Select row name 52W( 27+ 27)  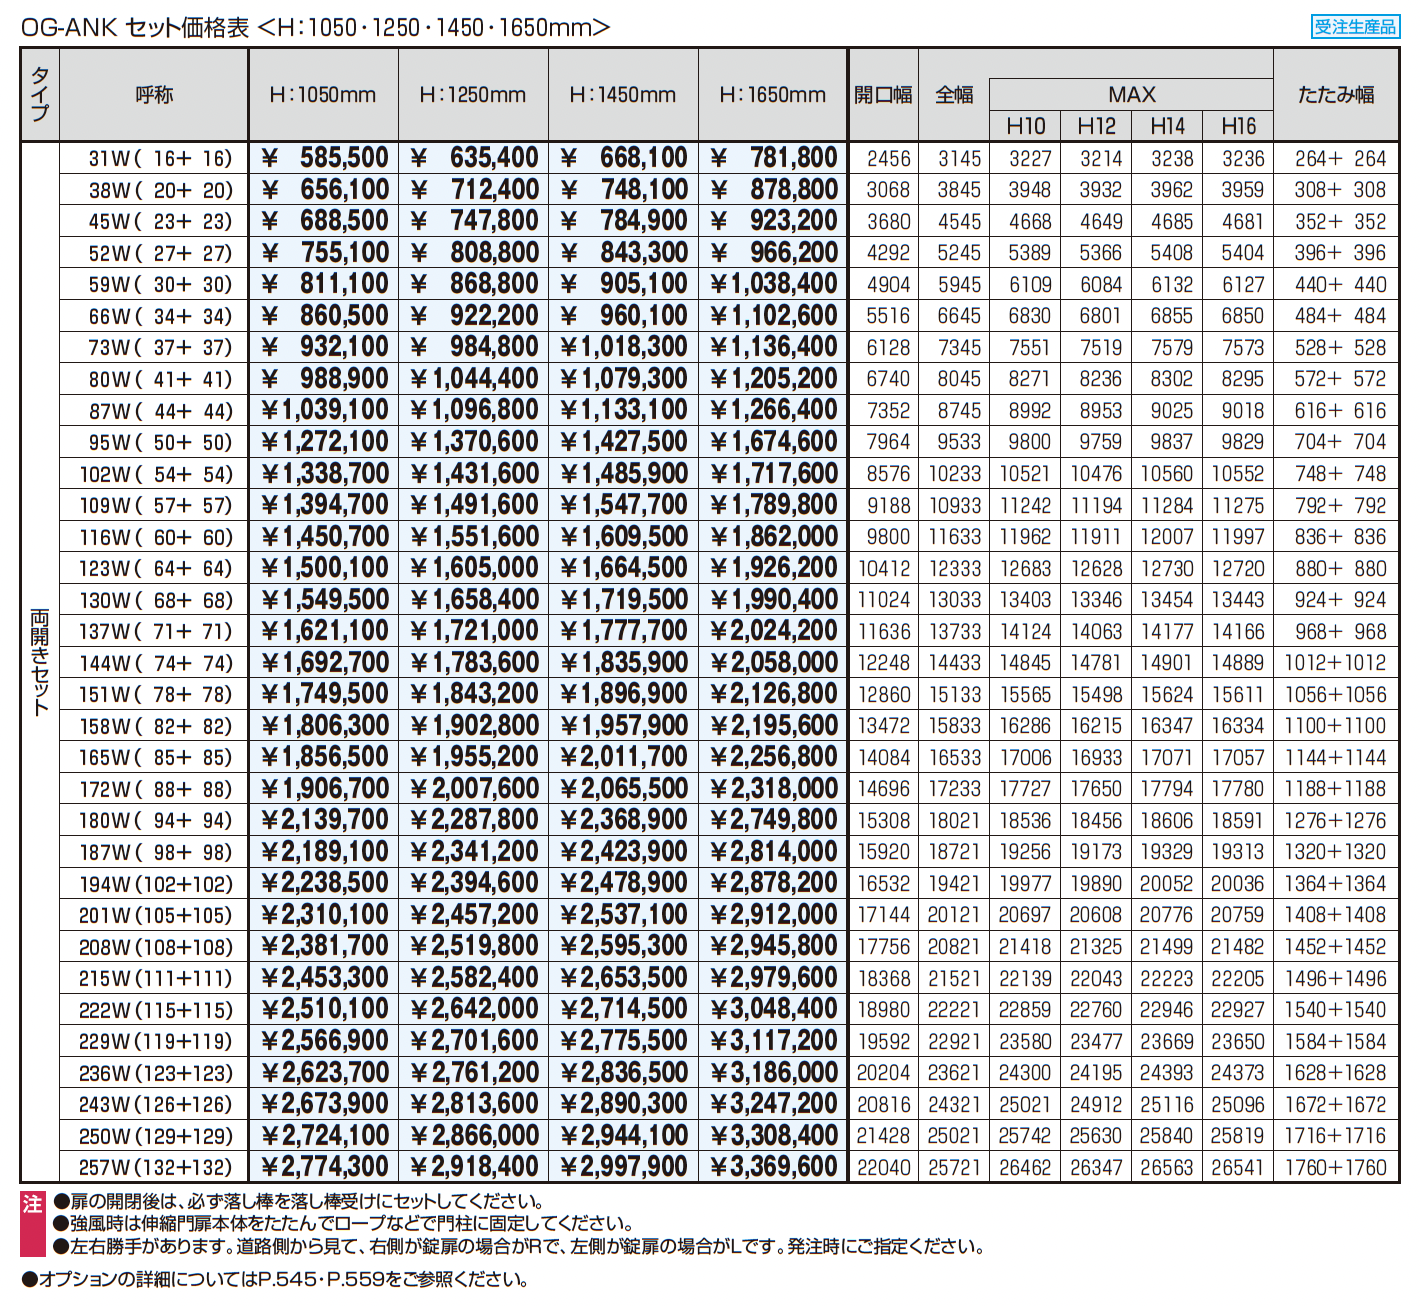point(160,253)
